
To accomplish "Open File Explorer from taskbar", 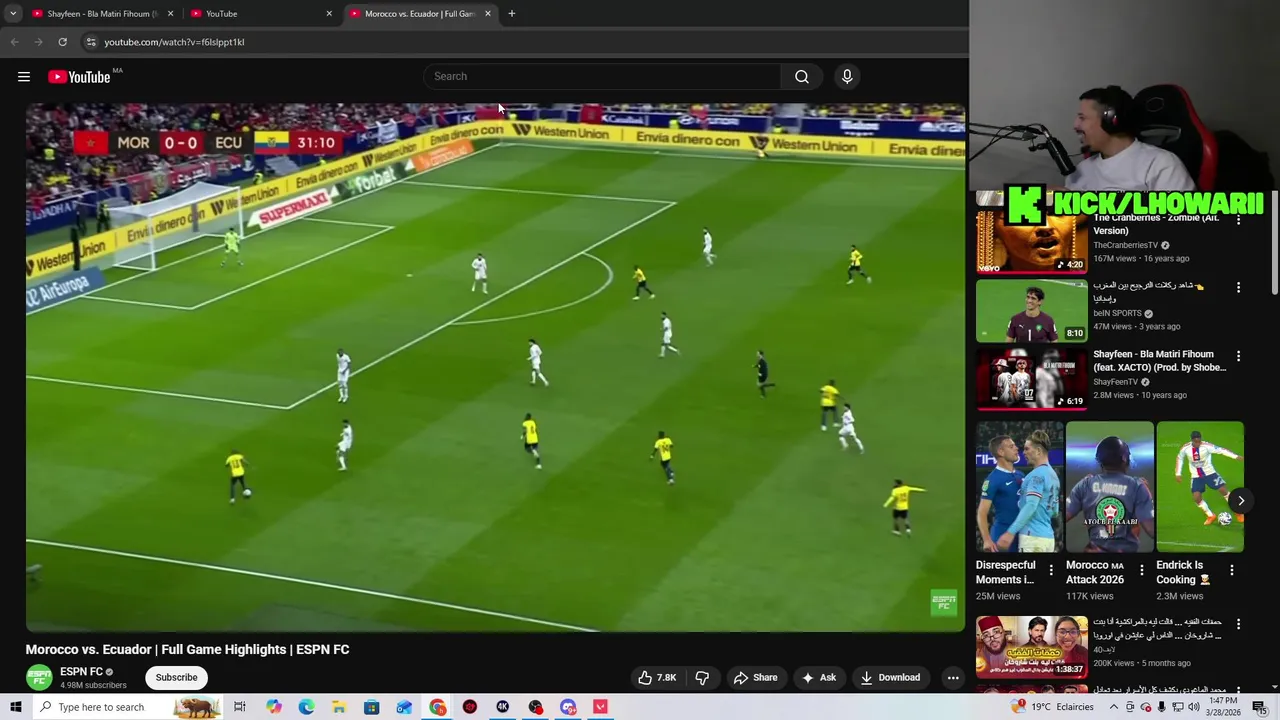I will click(339, 707).
